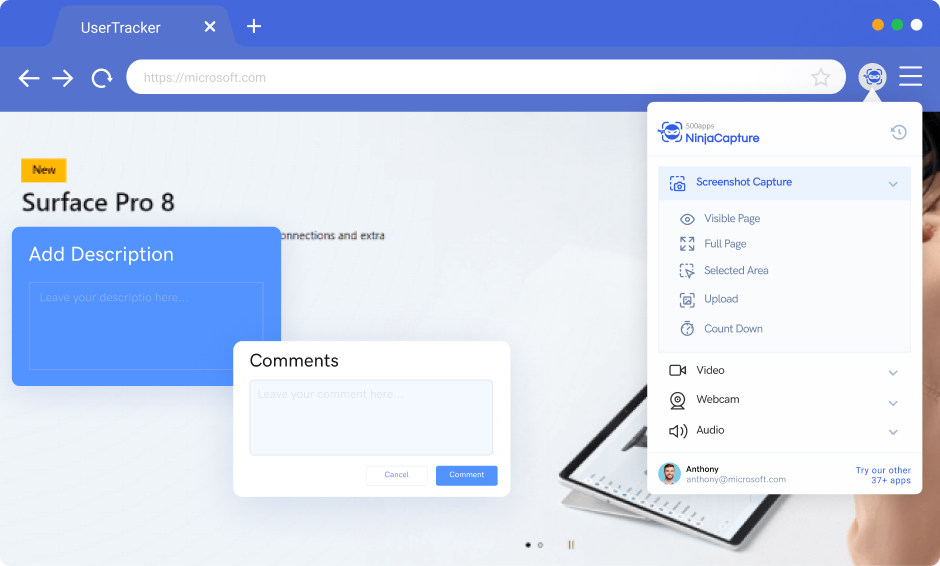The image size is (940, 566).
Task: Select Visible Page capture option
Action: pyautogui.click(x=731, y=219)
